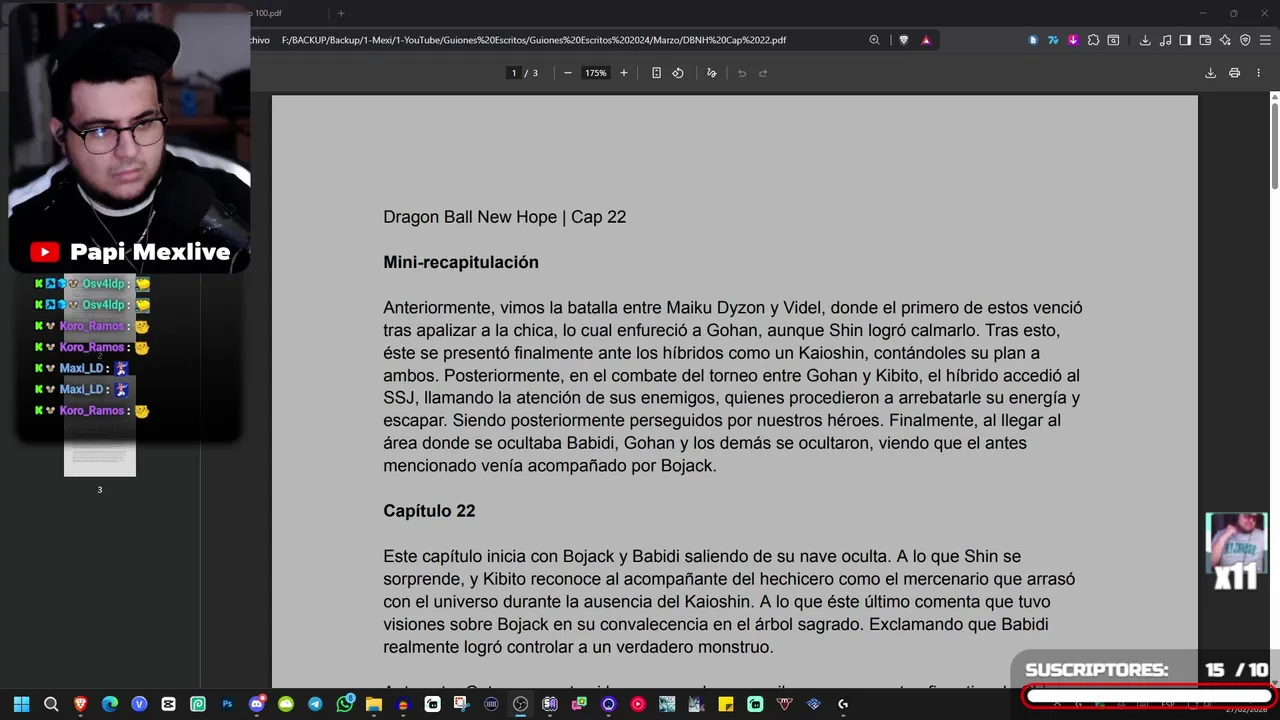Click the blue document extension icon
The height and width of the screenshot is (720, 1280).
point(1033,40)
